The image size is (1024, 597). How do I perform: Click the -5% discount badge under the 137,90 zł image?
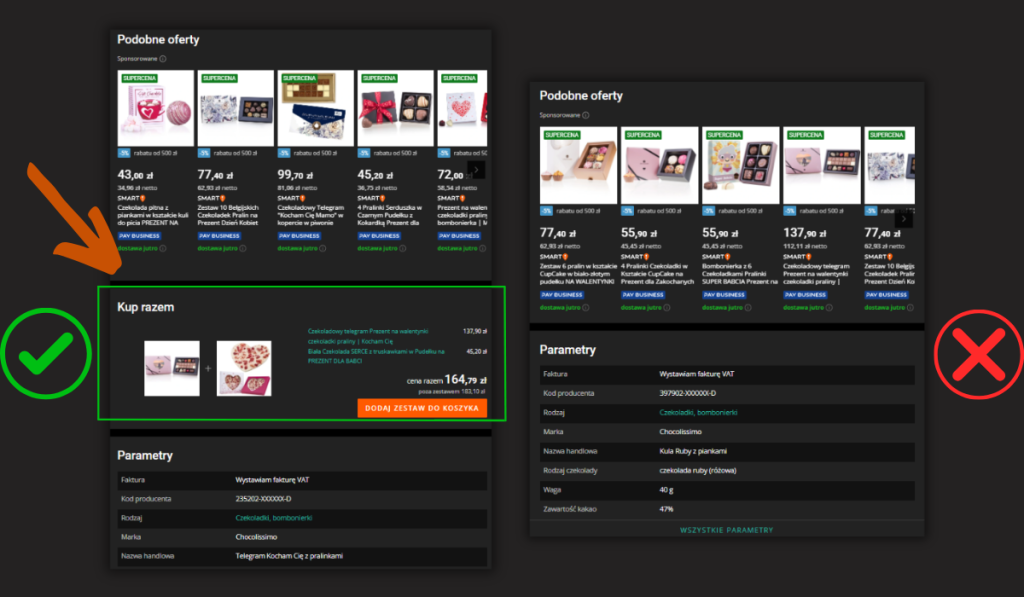[x=790, y=211]
